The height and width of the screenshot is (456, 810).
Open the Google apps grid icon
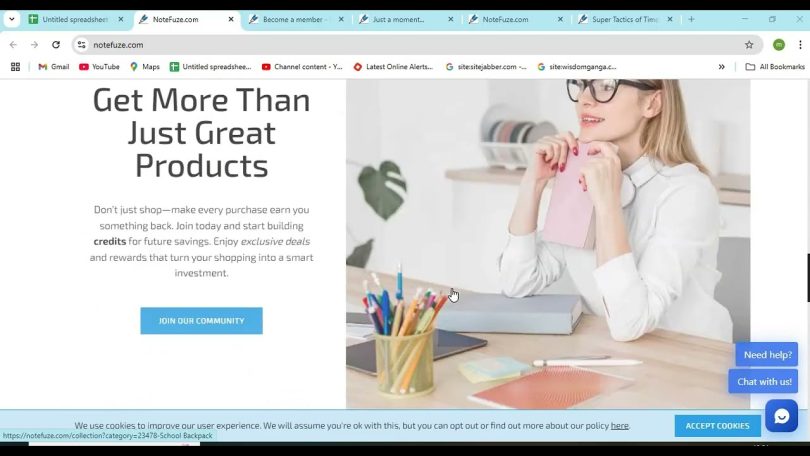pos(15,67)
